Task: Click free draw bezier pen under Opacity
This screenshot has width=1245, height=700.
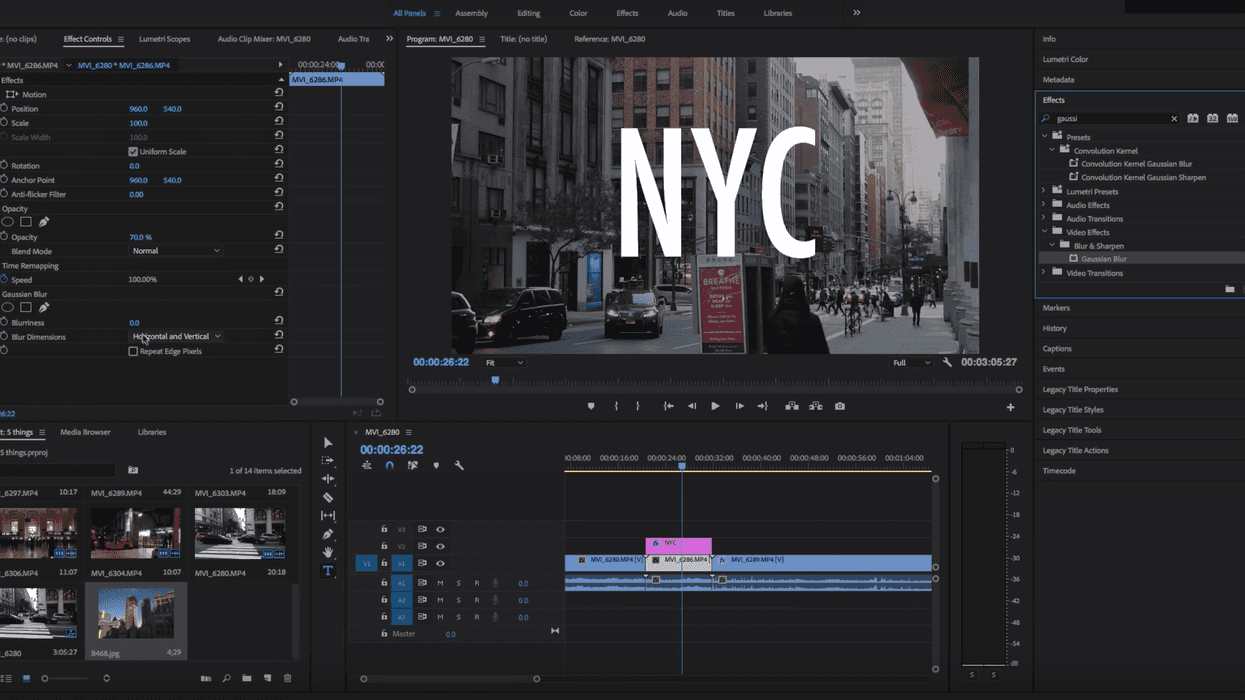Action: 44,222
